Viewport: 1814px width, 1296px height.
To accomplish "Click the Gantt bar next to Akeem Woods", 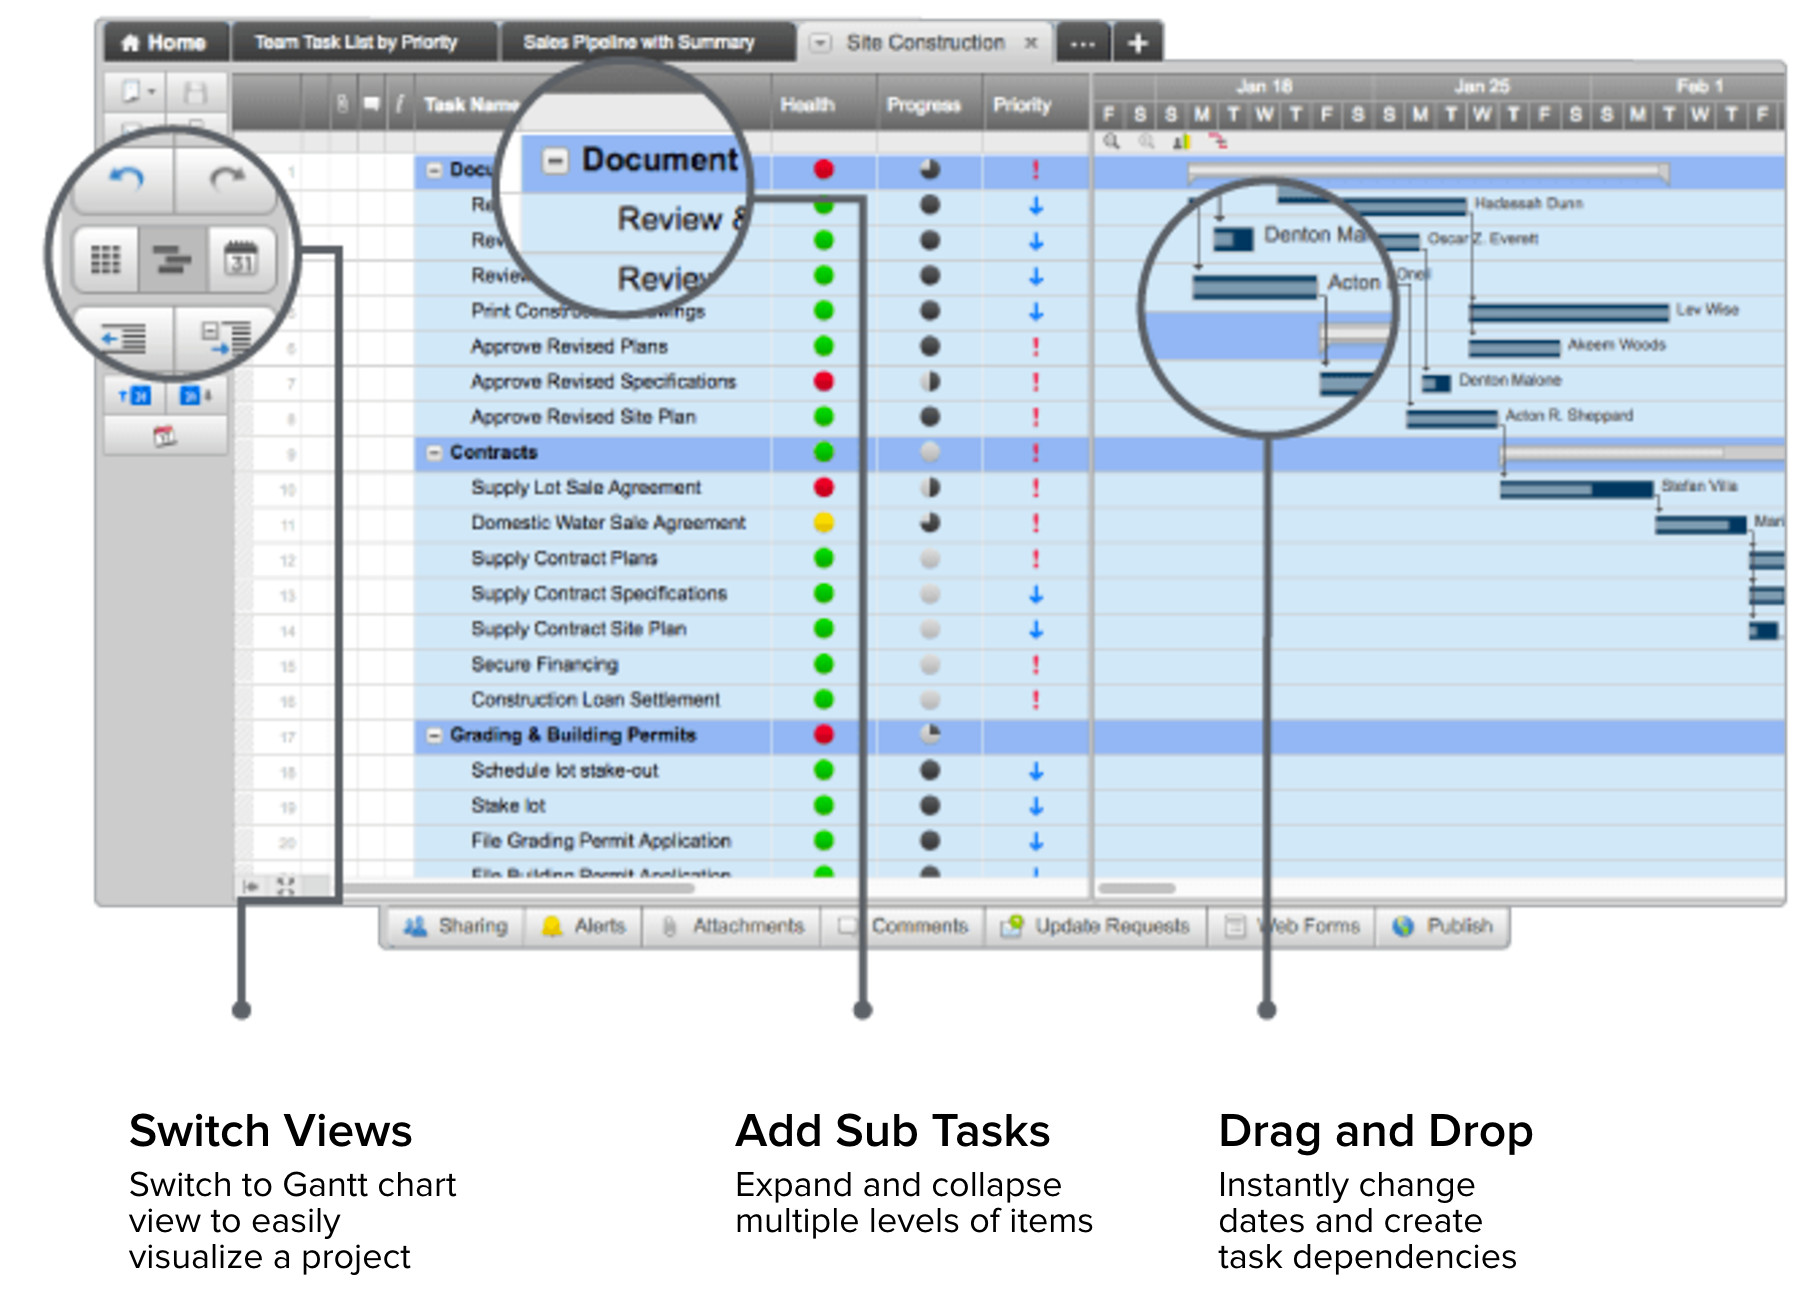I will pyautogui.click(x=1514, y=348).
